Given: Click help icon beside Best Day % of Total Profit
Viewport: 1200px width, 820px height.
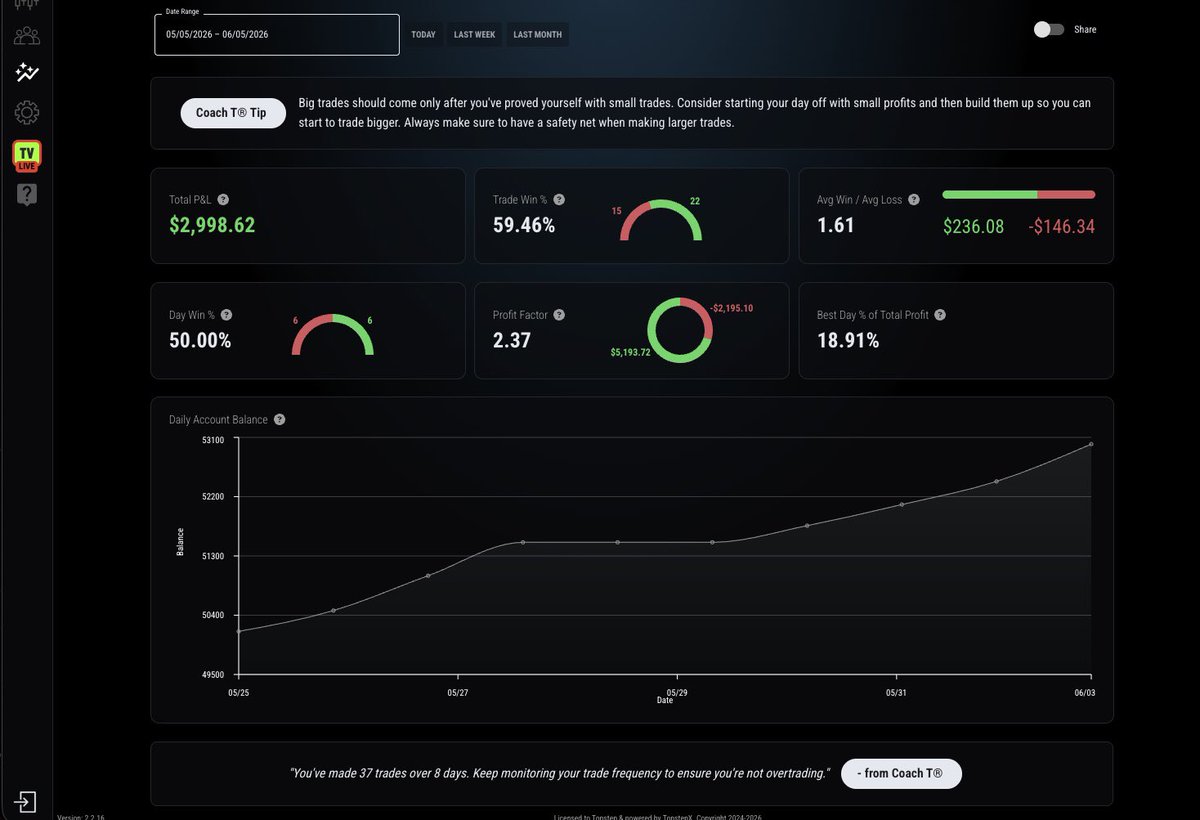Looking at the screenshot, I should [x=940, y=315].
